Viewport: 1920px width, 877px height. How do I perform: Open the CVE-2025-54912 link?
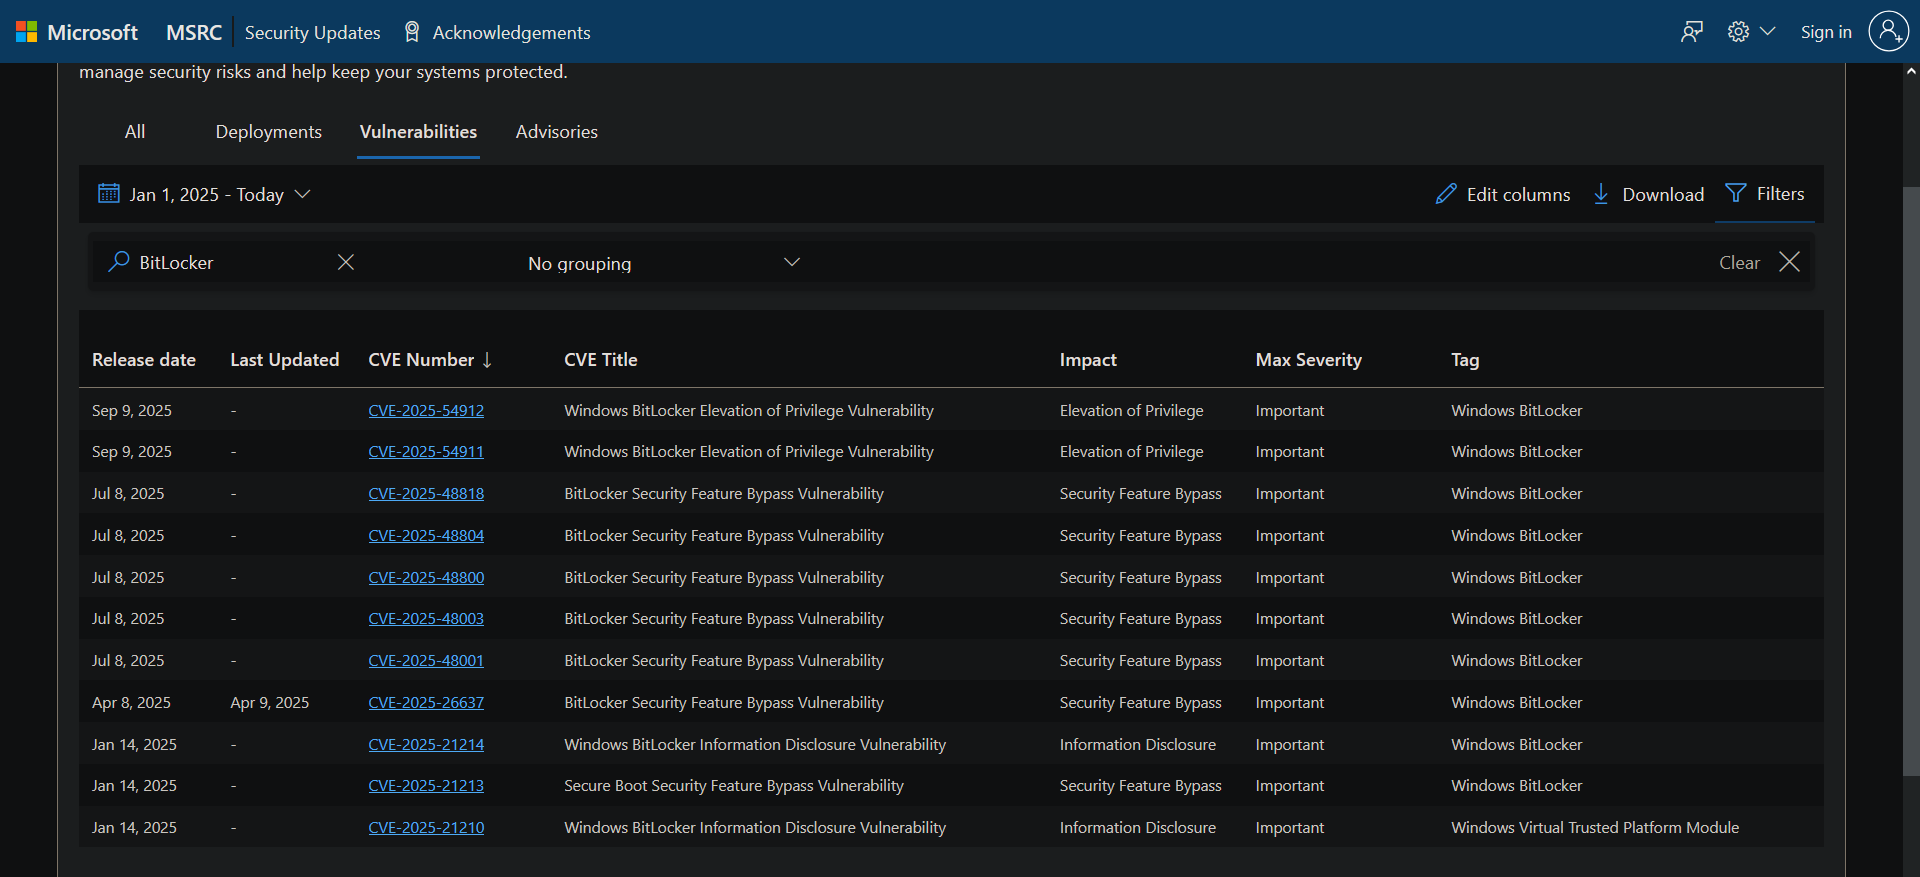[426, 411]
